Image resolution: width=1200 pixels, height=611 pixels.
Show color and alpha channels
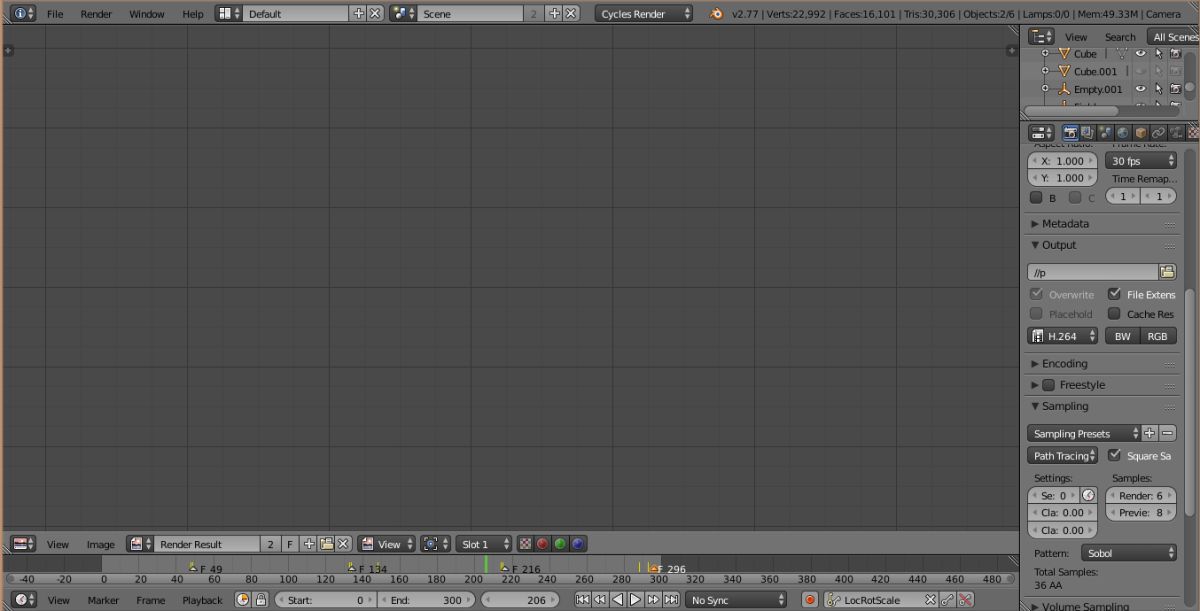(x=525, y=544)
